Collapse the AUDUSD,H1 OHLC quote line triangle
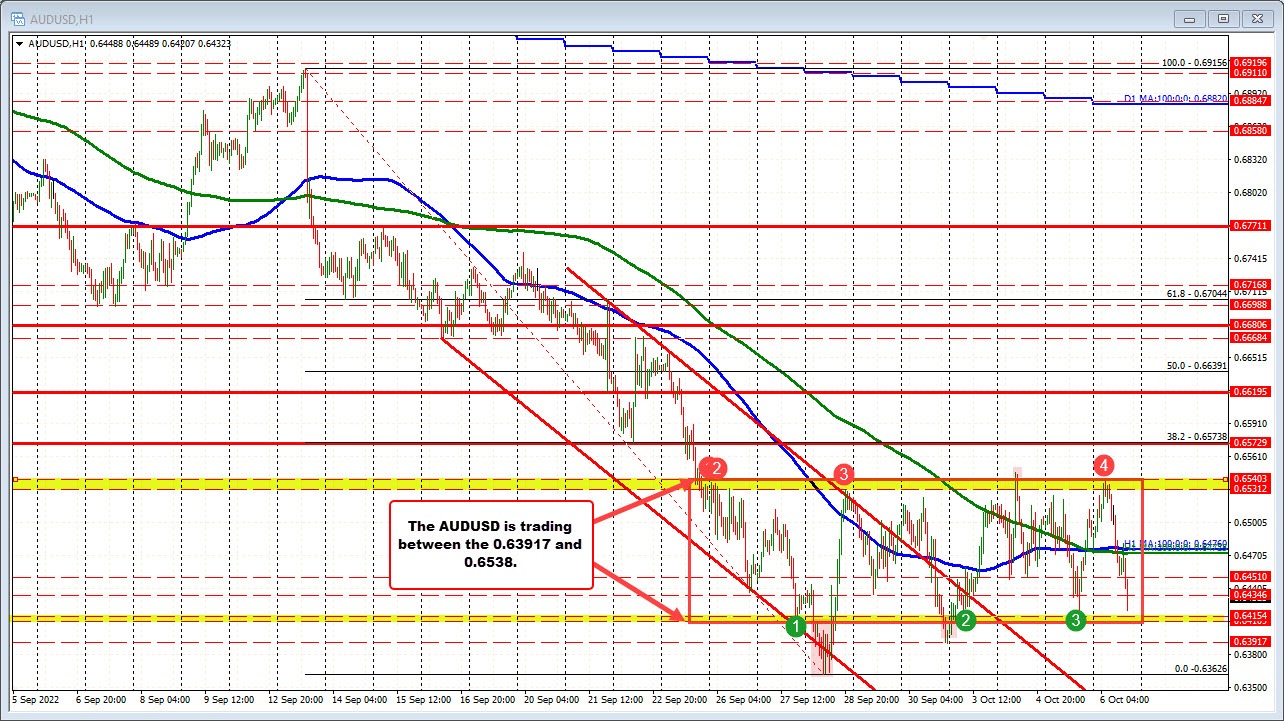1284x721 pixels. coord(19,44)
